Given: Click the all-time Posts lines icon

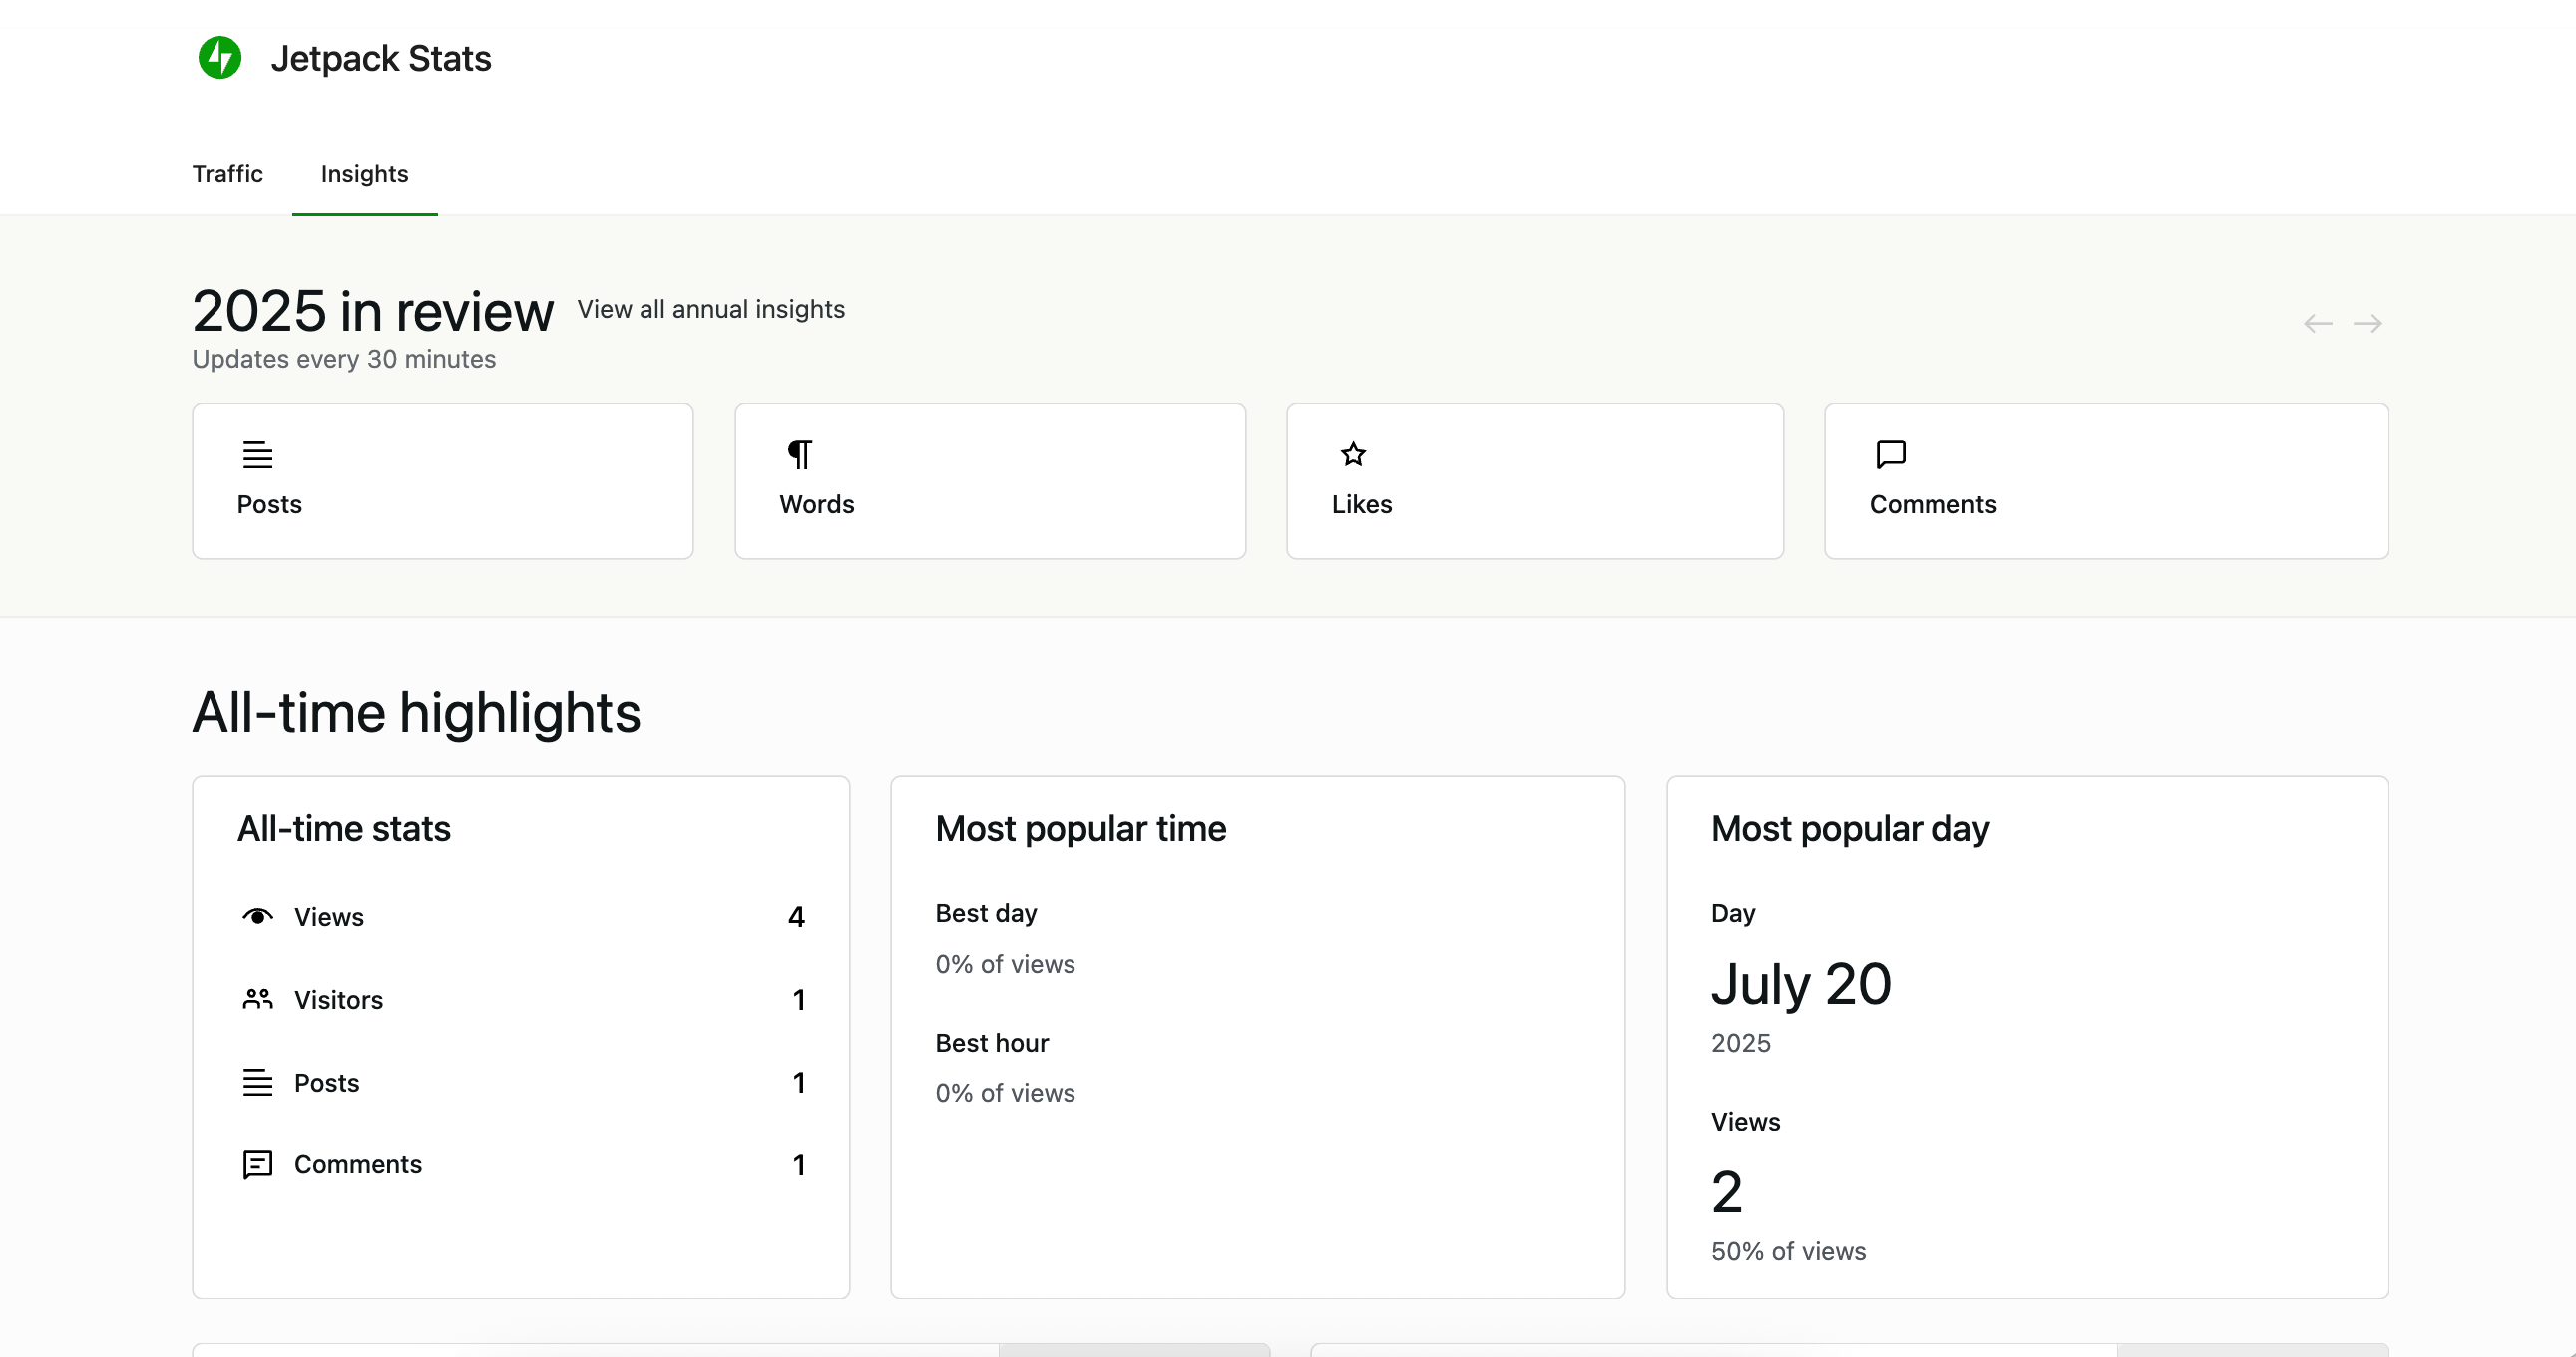Looking at the screenshot, I should (257, 1082).
